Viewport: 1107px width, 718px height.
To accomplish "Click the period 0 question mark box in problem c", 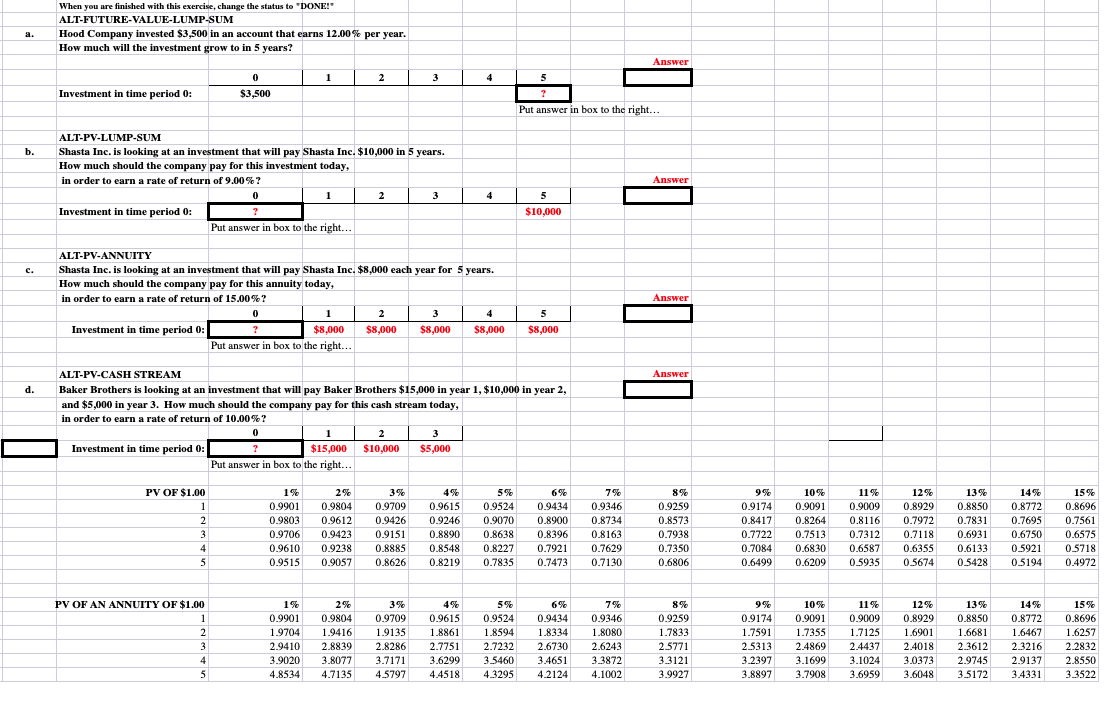I will pos(256,330).
